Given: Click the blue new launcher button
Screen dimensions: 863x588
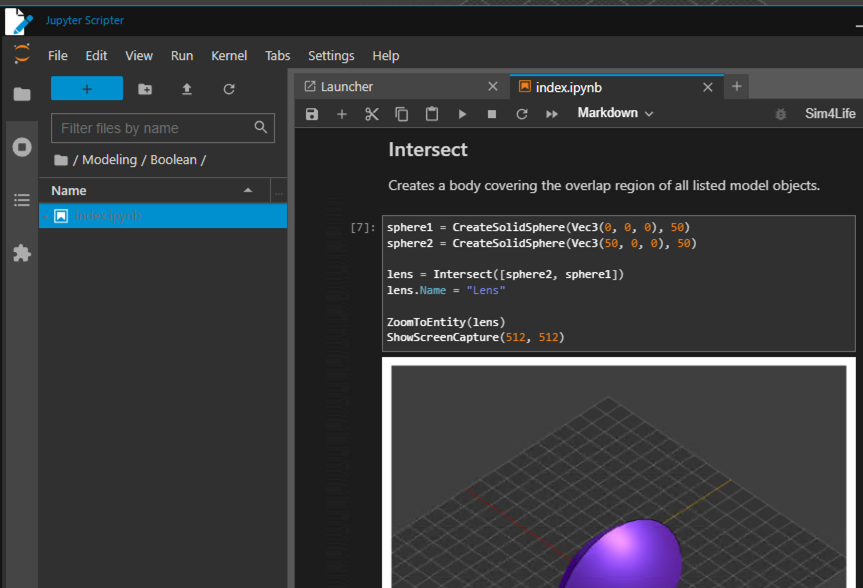Looking at the screenshot, I should tap(87, 89).
